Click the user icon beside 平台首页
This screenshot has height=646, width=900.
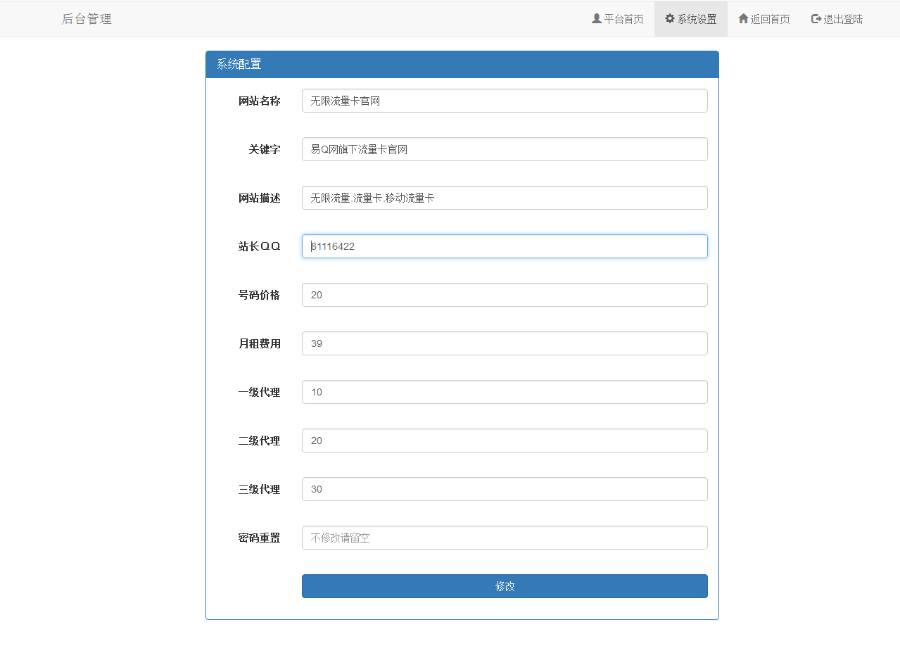click(x=596, y=18)
